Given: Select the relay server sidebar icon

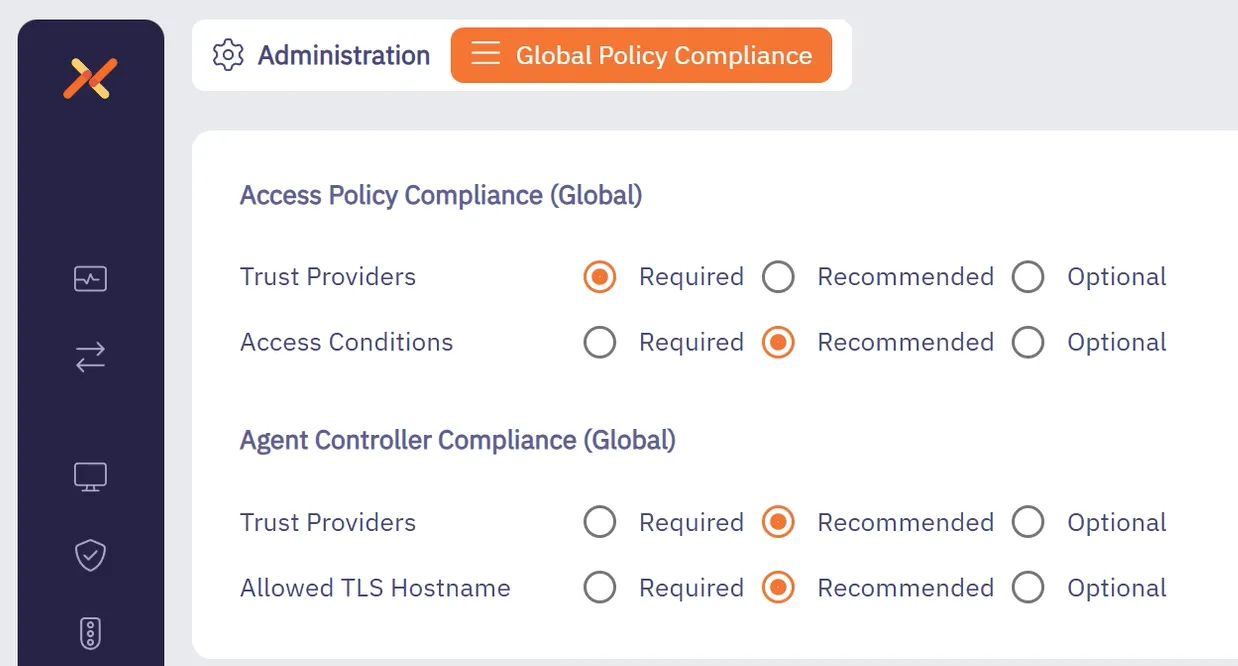Looking at the screenshot, I should 90,633.
